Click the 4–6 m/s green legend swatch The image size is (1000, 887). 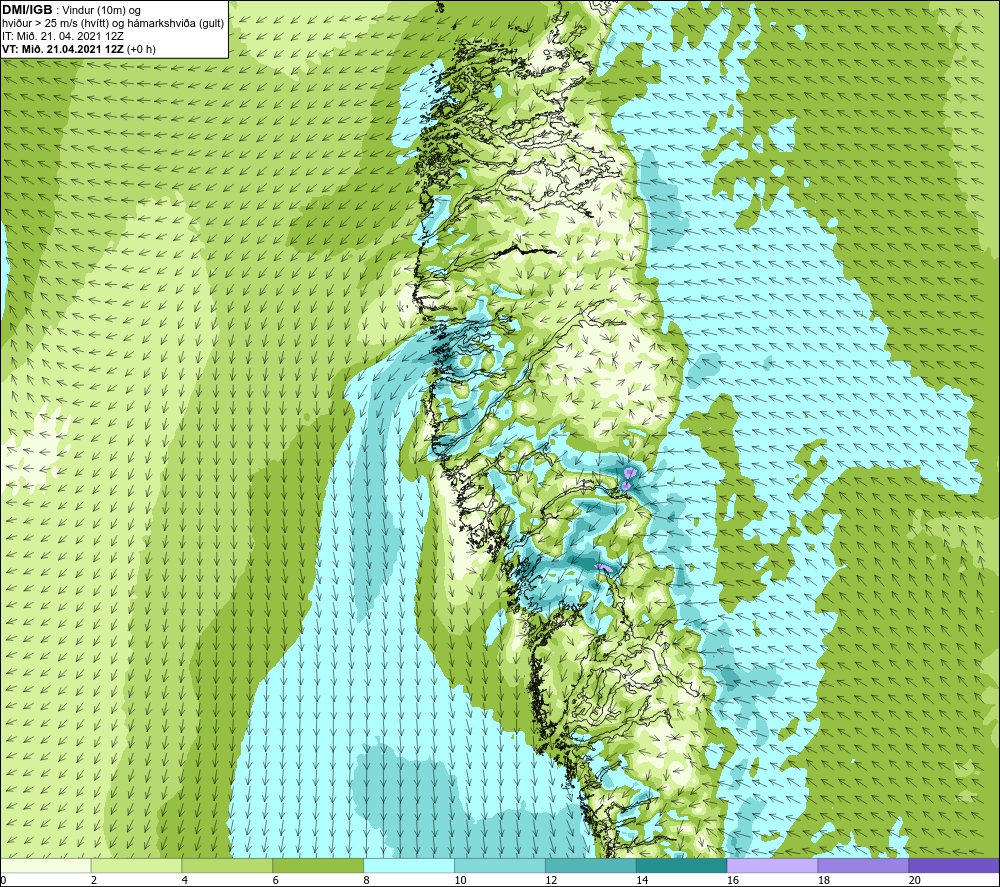tap(227, 866)
